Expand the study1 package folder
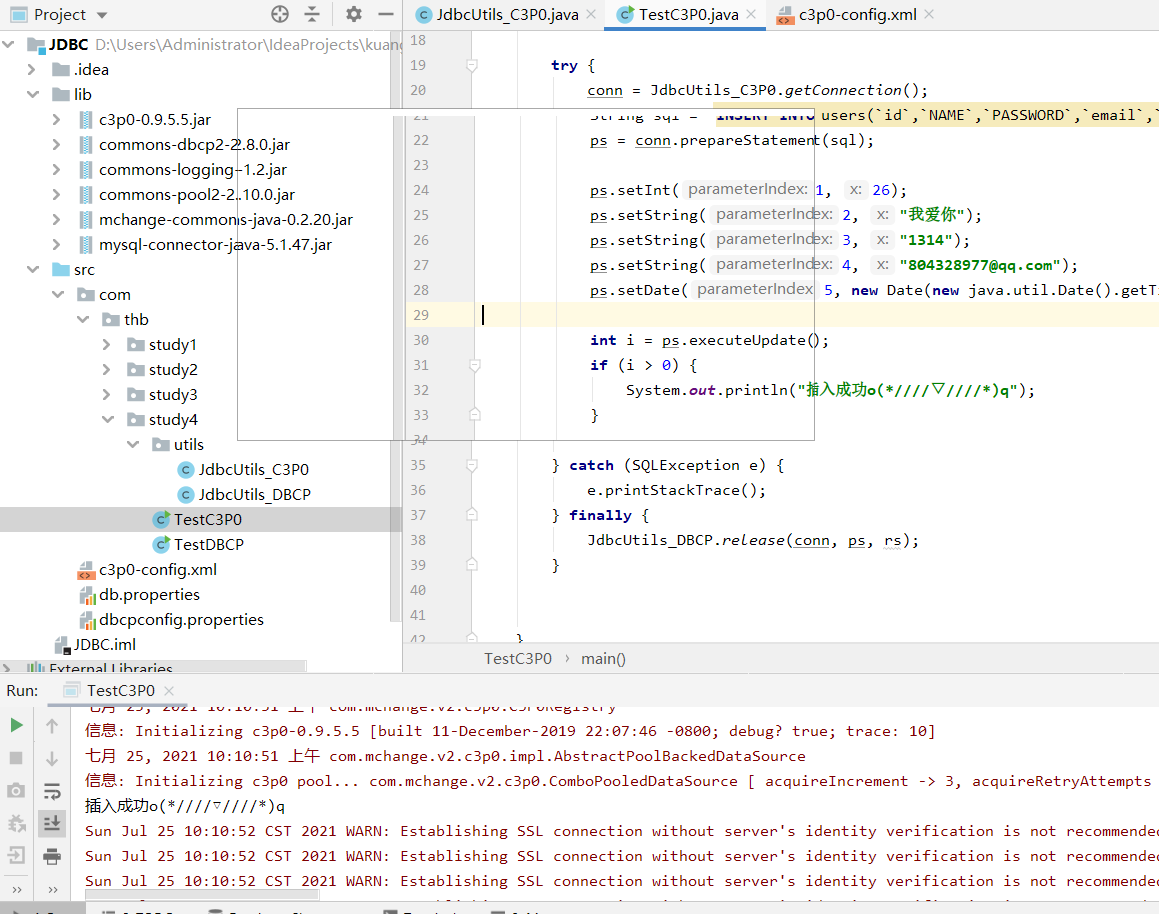The image size is (1159, 914). click(x=108, y=345)
